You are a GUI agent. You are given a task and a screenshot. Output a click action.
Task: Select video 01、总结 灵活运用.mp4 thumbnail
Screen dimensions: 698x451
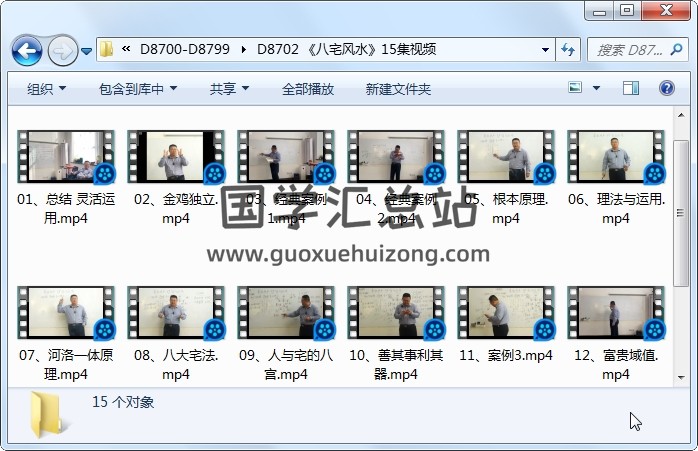tap(66, 157)
